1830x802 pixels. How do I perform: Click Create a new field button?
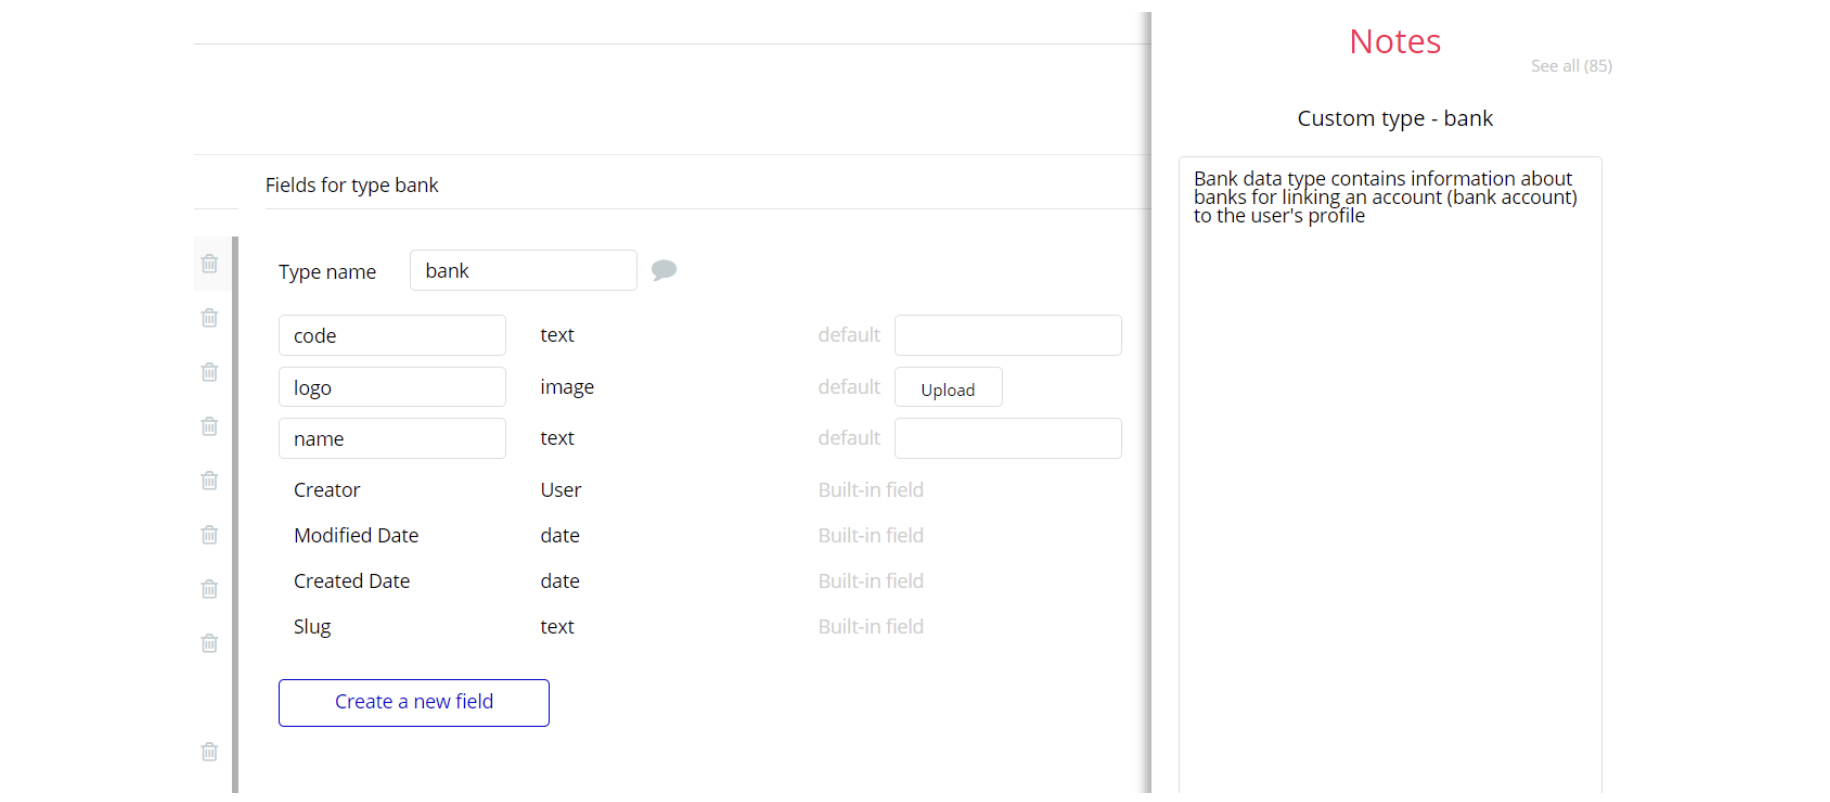414,702
